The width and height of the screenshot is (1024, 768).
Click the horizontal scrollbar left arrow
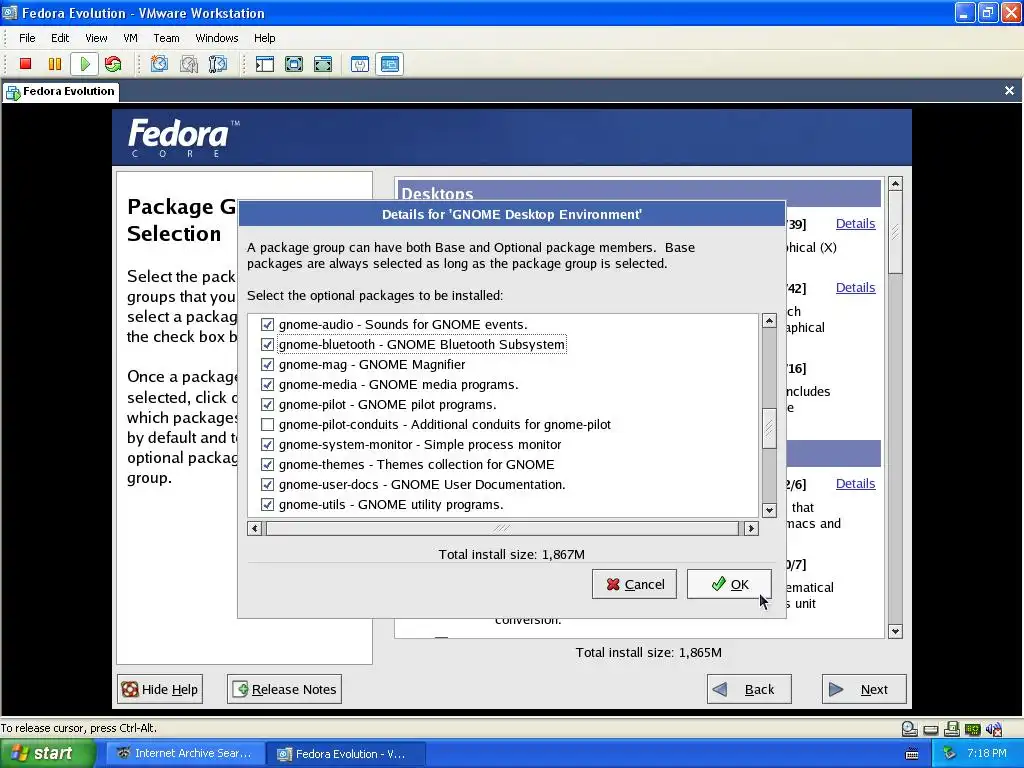(255, 528)
